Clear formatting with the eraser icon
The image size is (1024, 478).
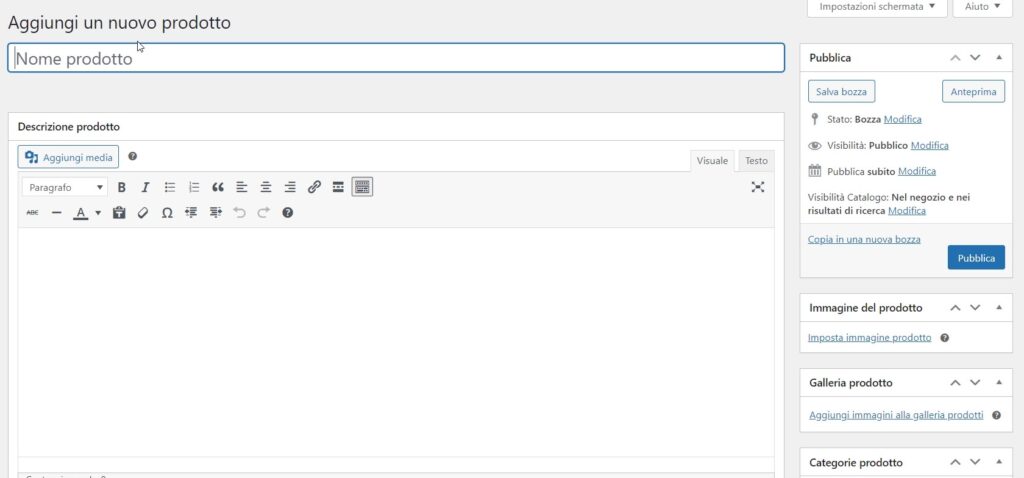click(x=143, y=213)
